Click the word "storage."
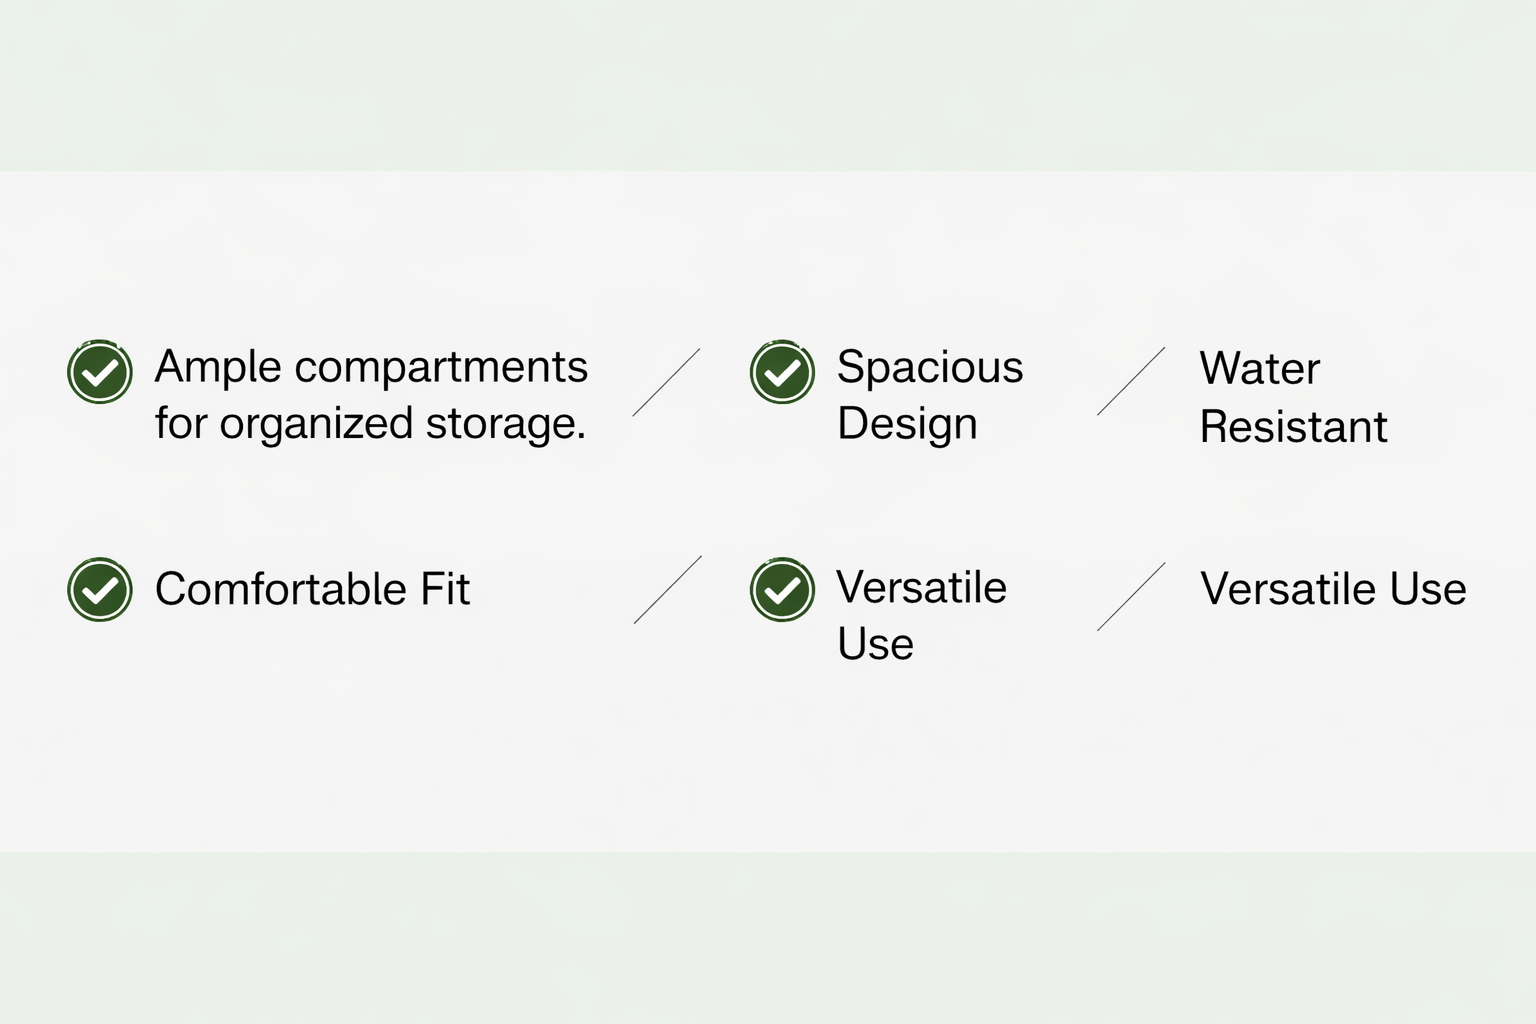Screen dimensions: 1536x1024 [505, 424]
